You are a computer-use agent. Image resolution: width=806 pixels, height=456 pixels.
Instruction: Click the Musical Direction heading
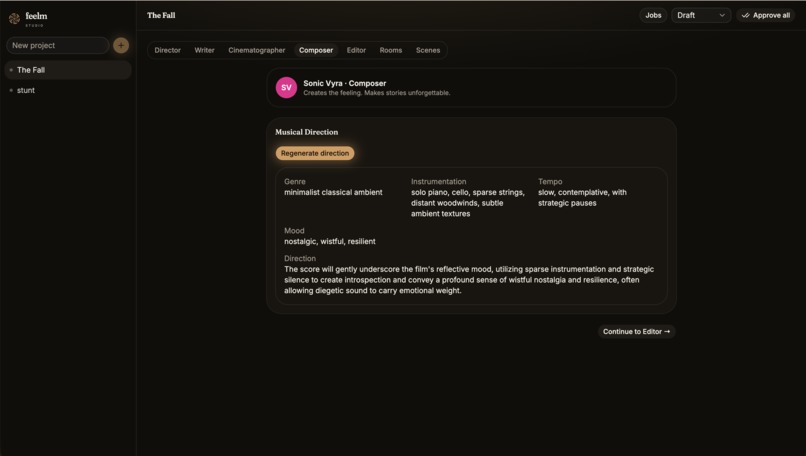coord(306,132)
